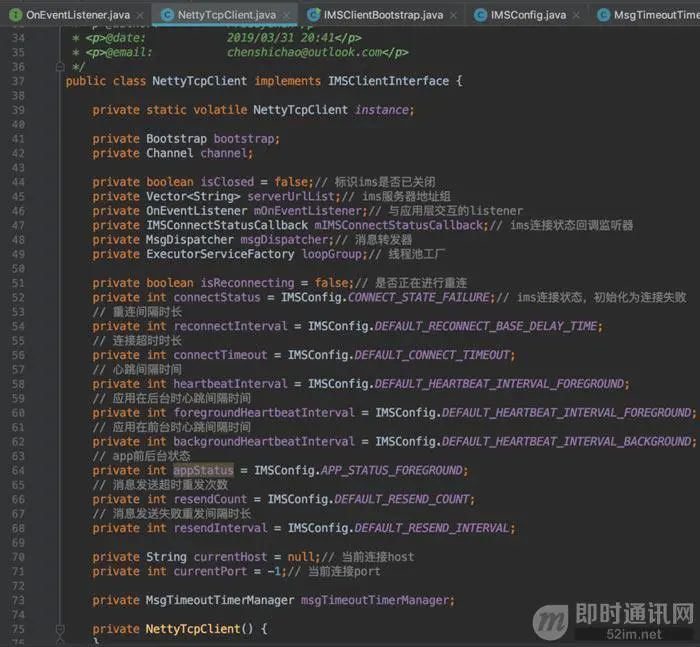Click line number 37 in the gutter
Screen dimensions: 700x647
(18, 81)
